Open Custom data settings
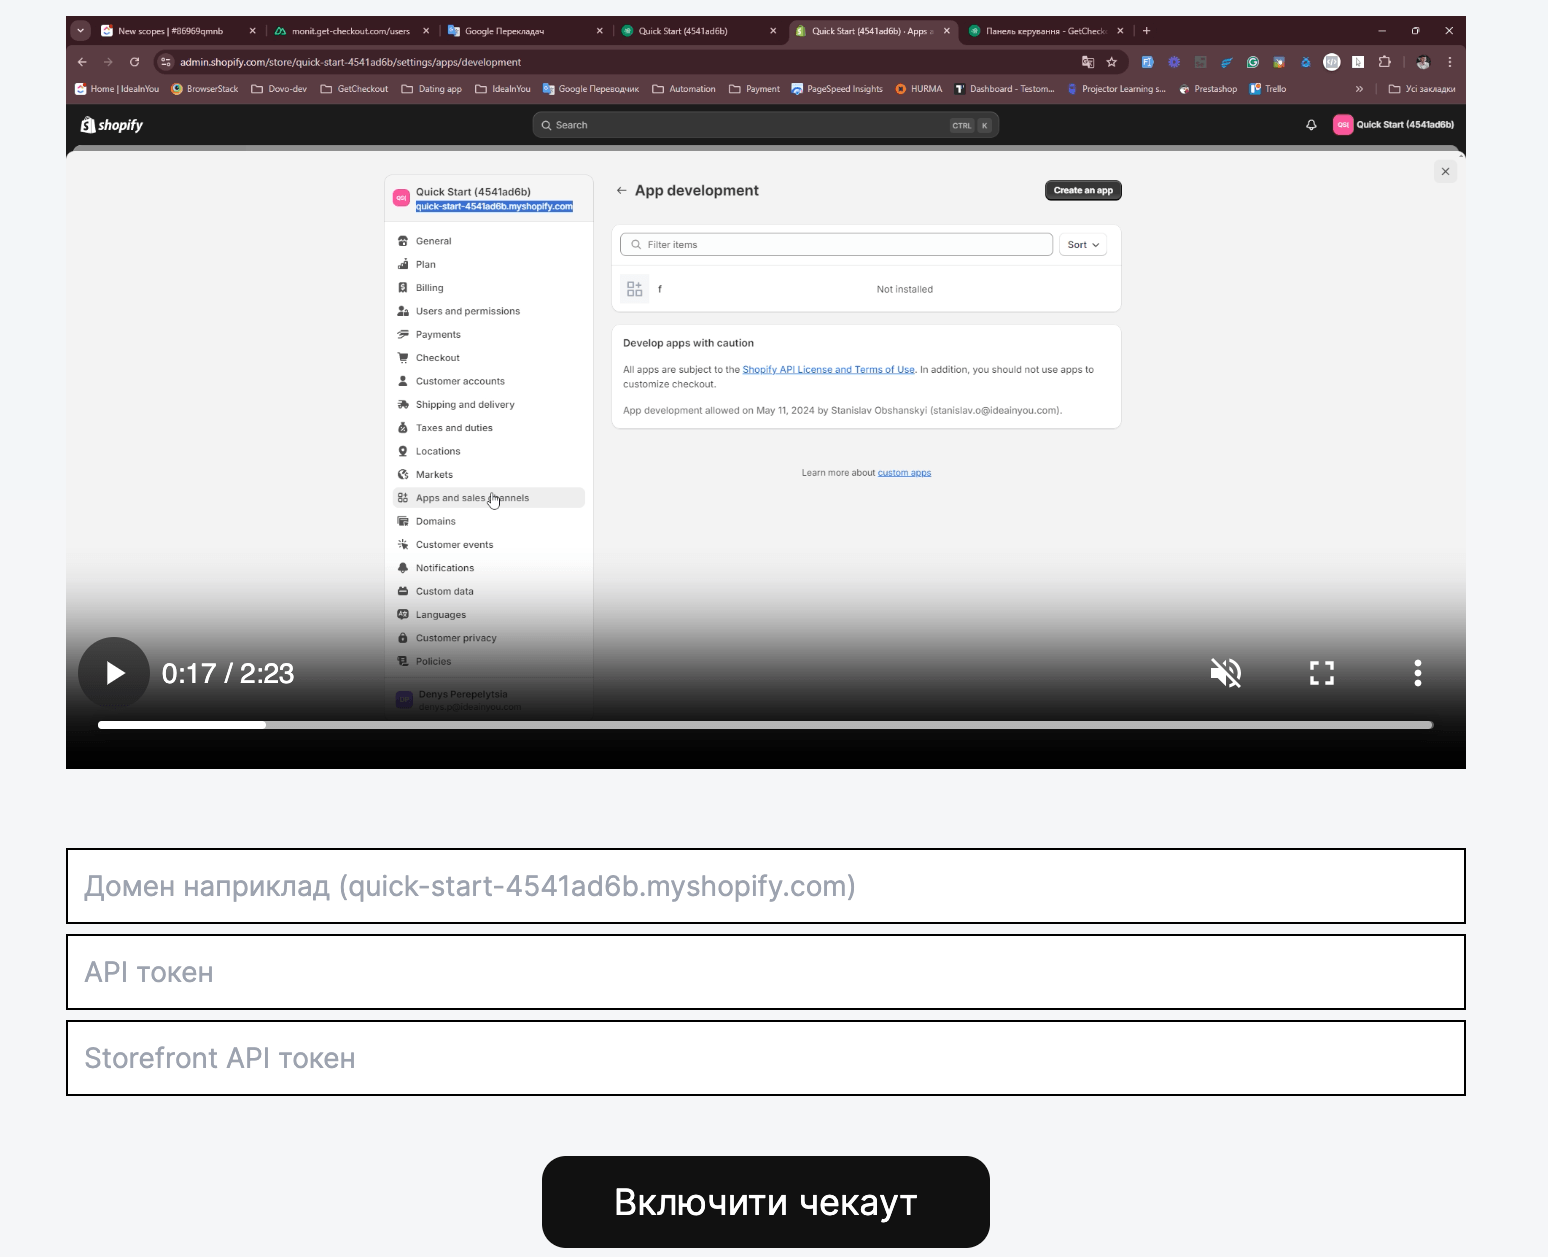Screen dimensions: 1548x1257 coord(489,591)
